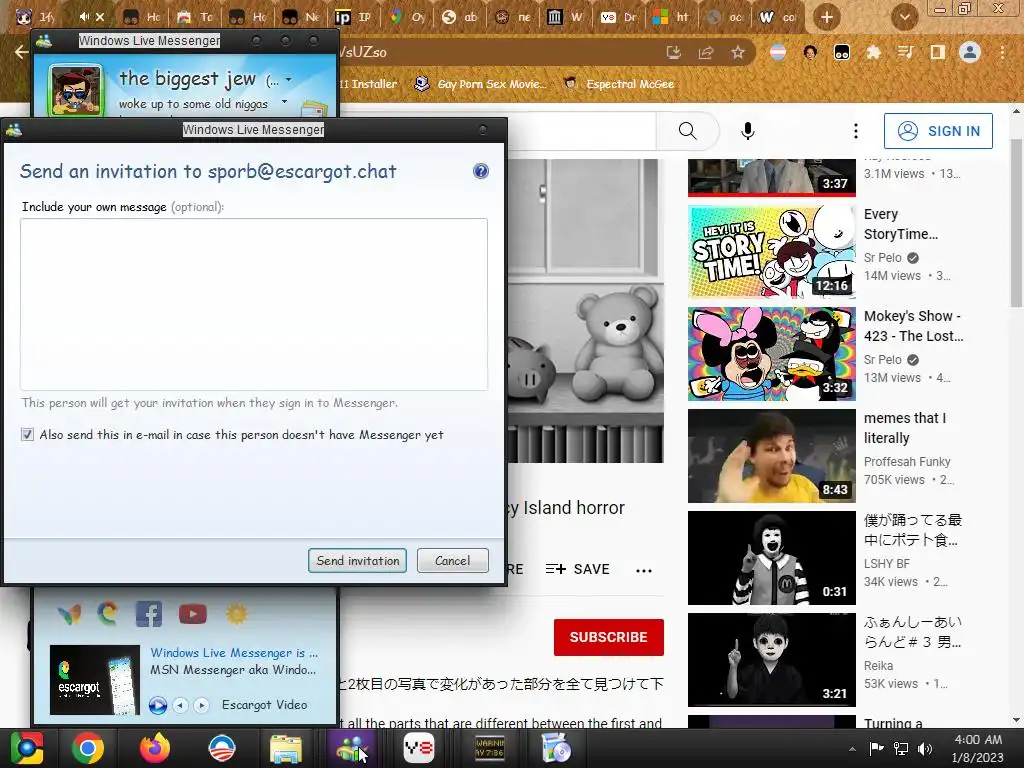Toggle 'Also send this in e-mail' checkbox

pyautogui.click(x=27, y=434)
